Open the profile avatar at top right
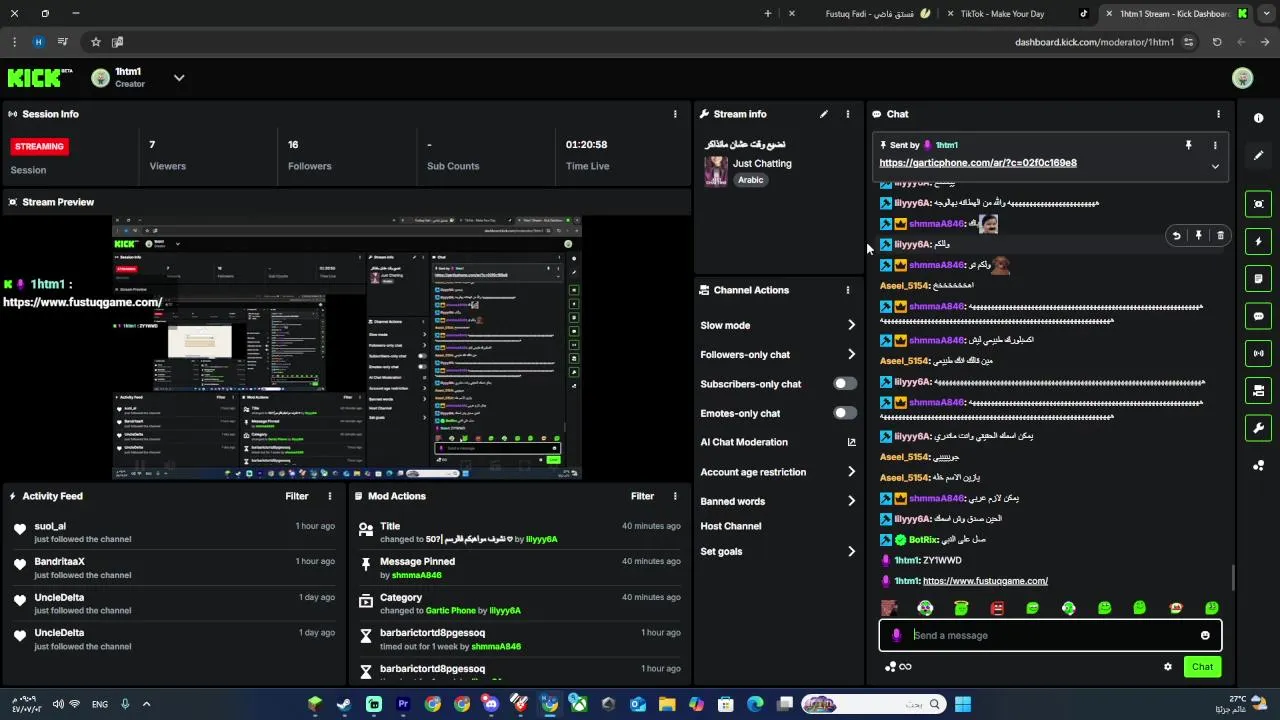Image resolution: width=1280 pixels, height=720 pixels. (1243, 78)
